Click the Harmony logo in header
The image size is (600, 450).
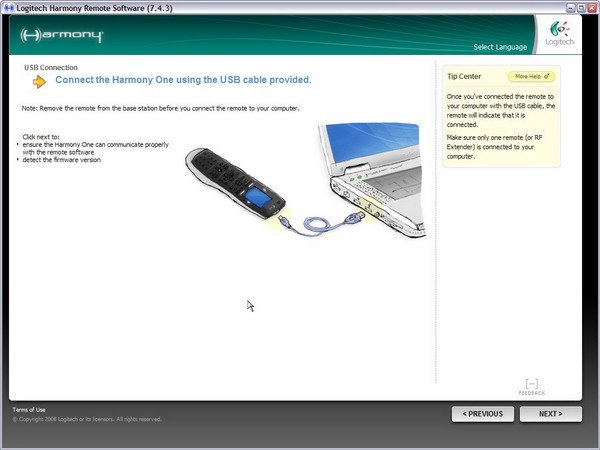(x=62, y=35)
